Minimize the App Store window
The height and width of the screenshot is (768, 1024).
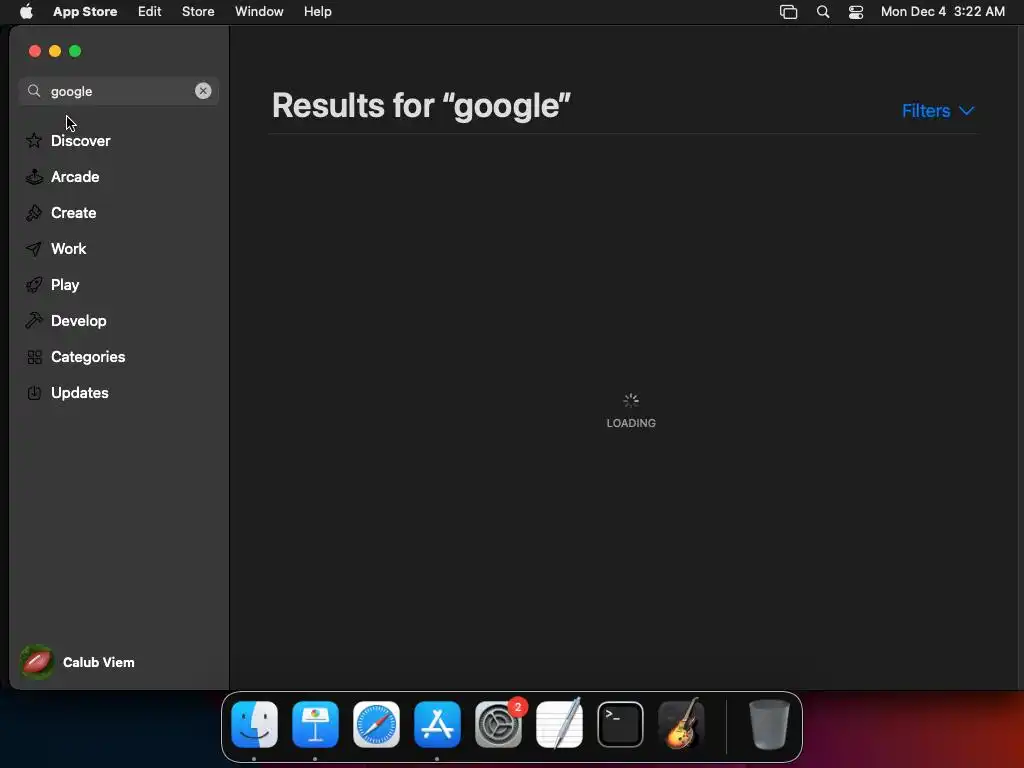55,51
